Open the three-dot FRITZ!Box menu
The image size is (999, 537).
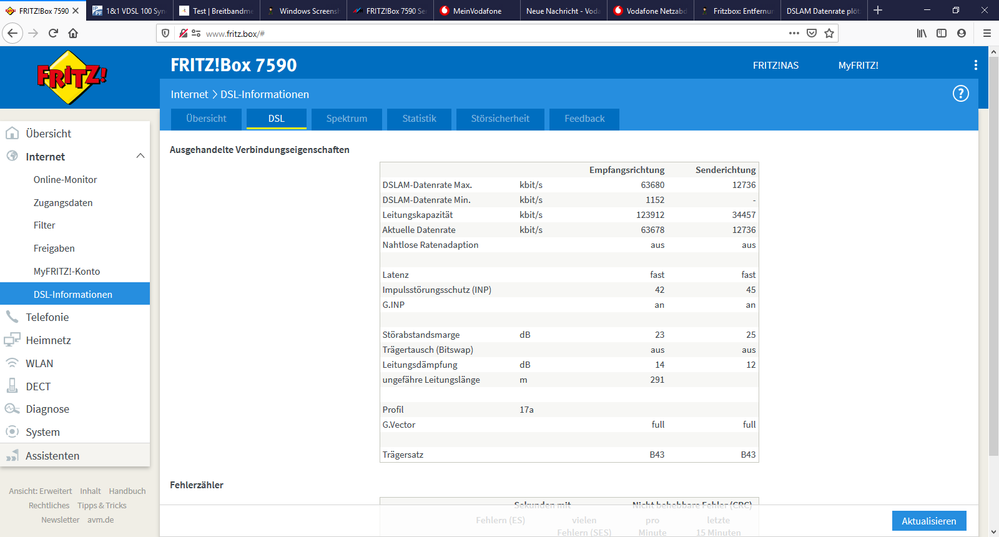pos(975,65)
